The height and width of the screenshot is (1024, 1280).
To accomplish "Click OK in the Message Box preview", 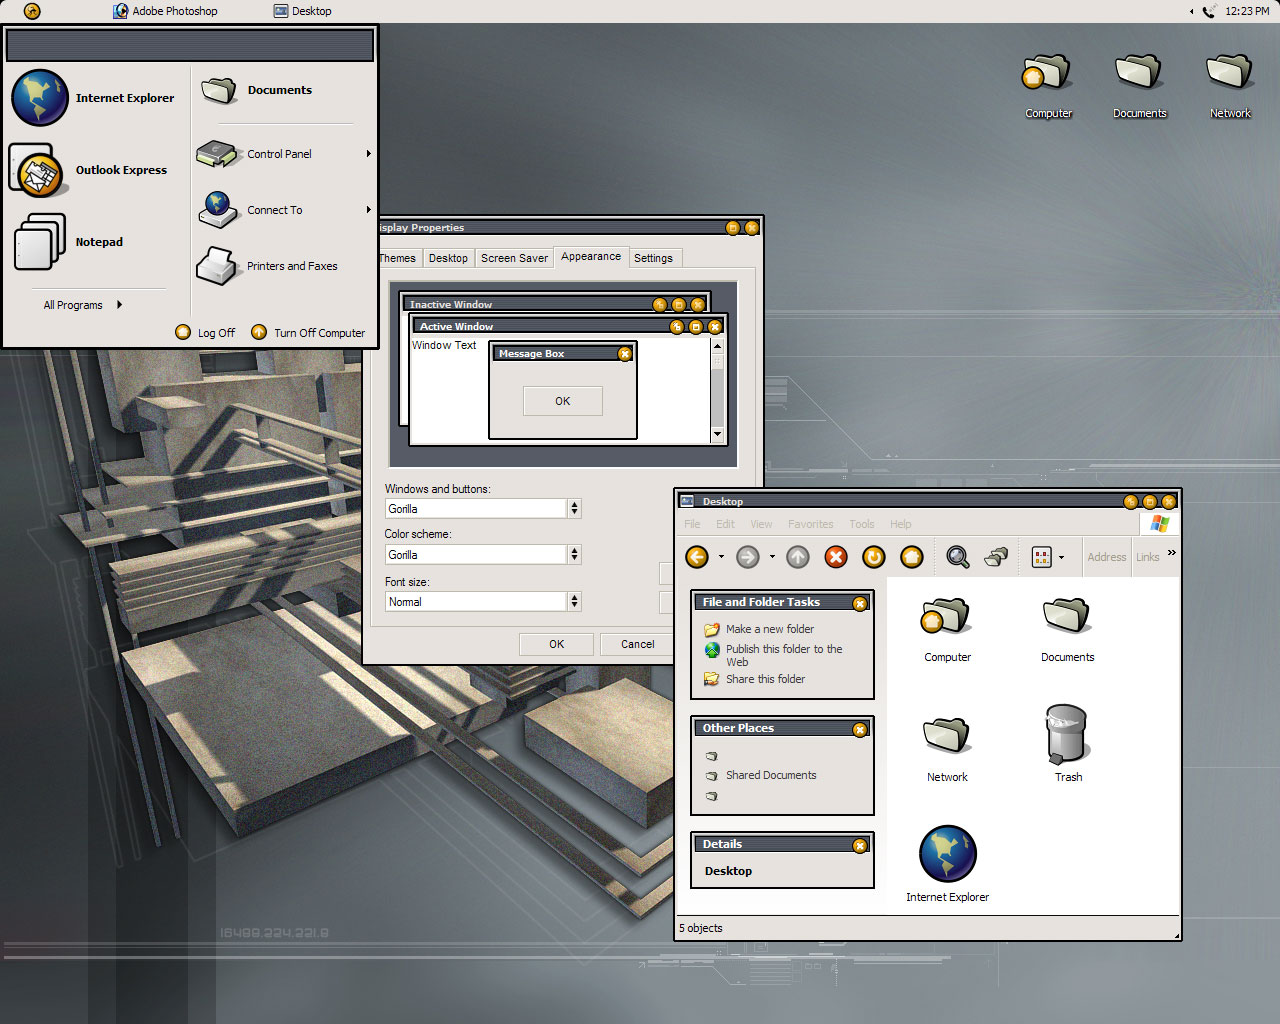I will click(563, 401).
